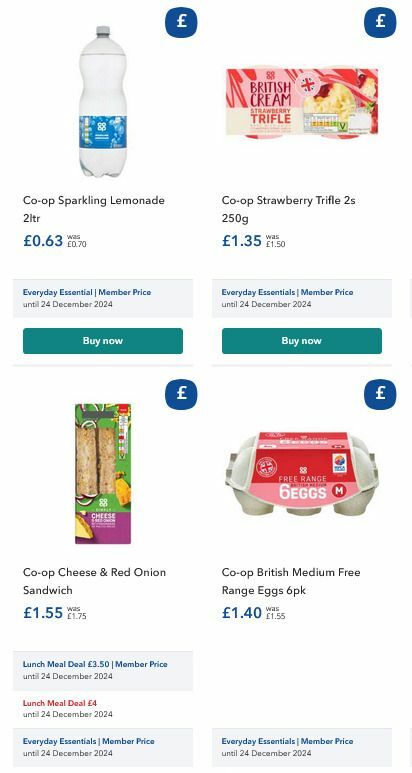
Task: Click Everyday Essentials offer under the sandwich
Action: coord(103,747)
